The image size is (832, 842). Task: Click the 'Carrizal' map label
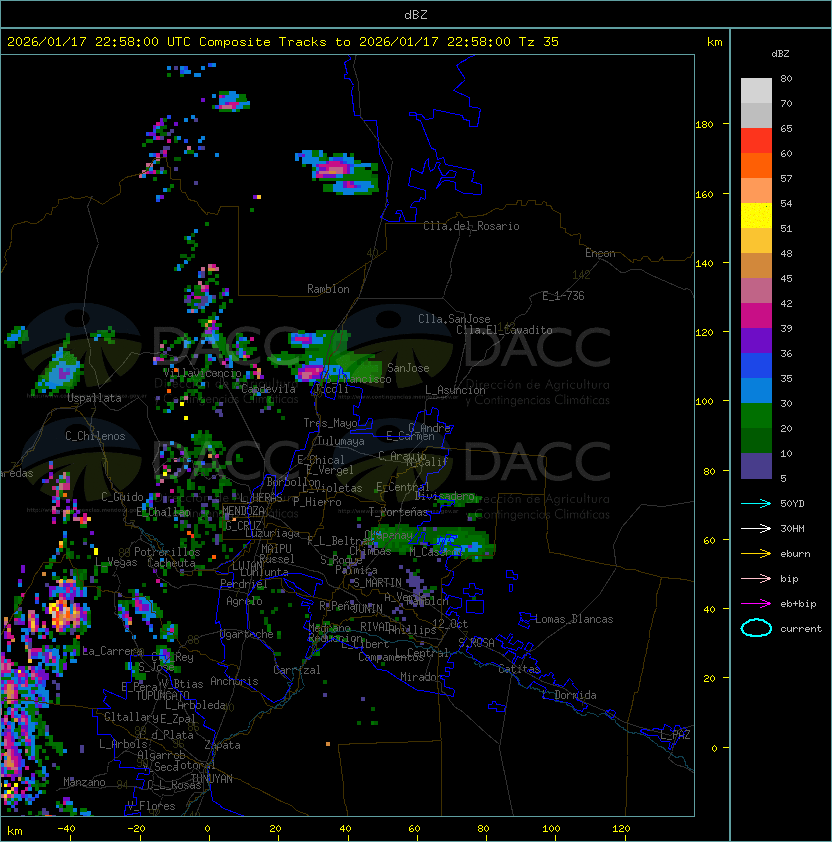point(297,670)
